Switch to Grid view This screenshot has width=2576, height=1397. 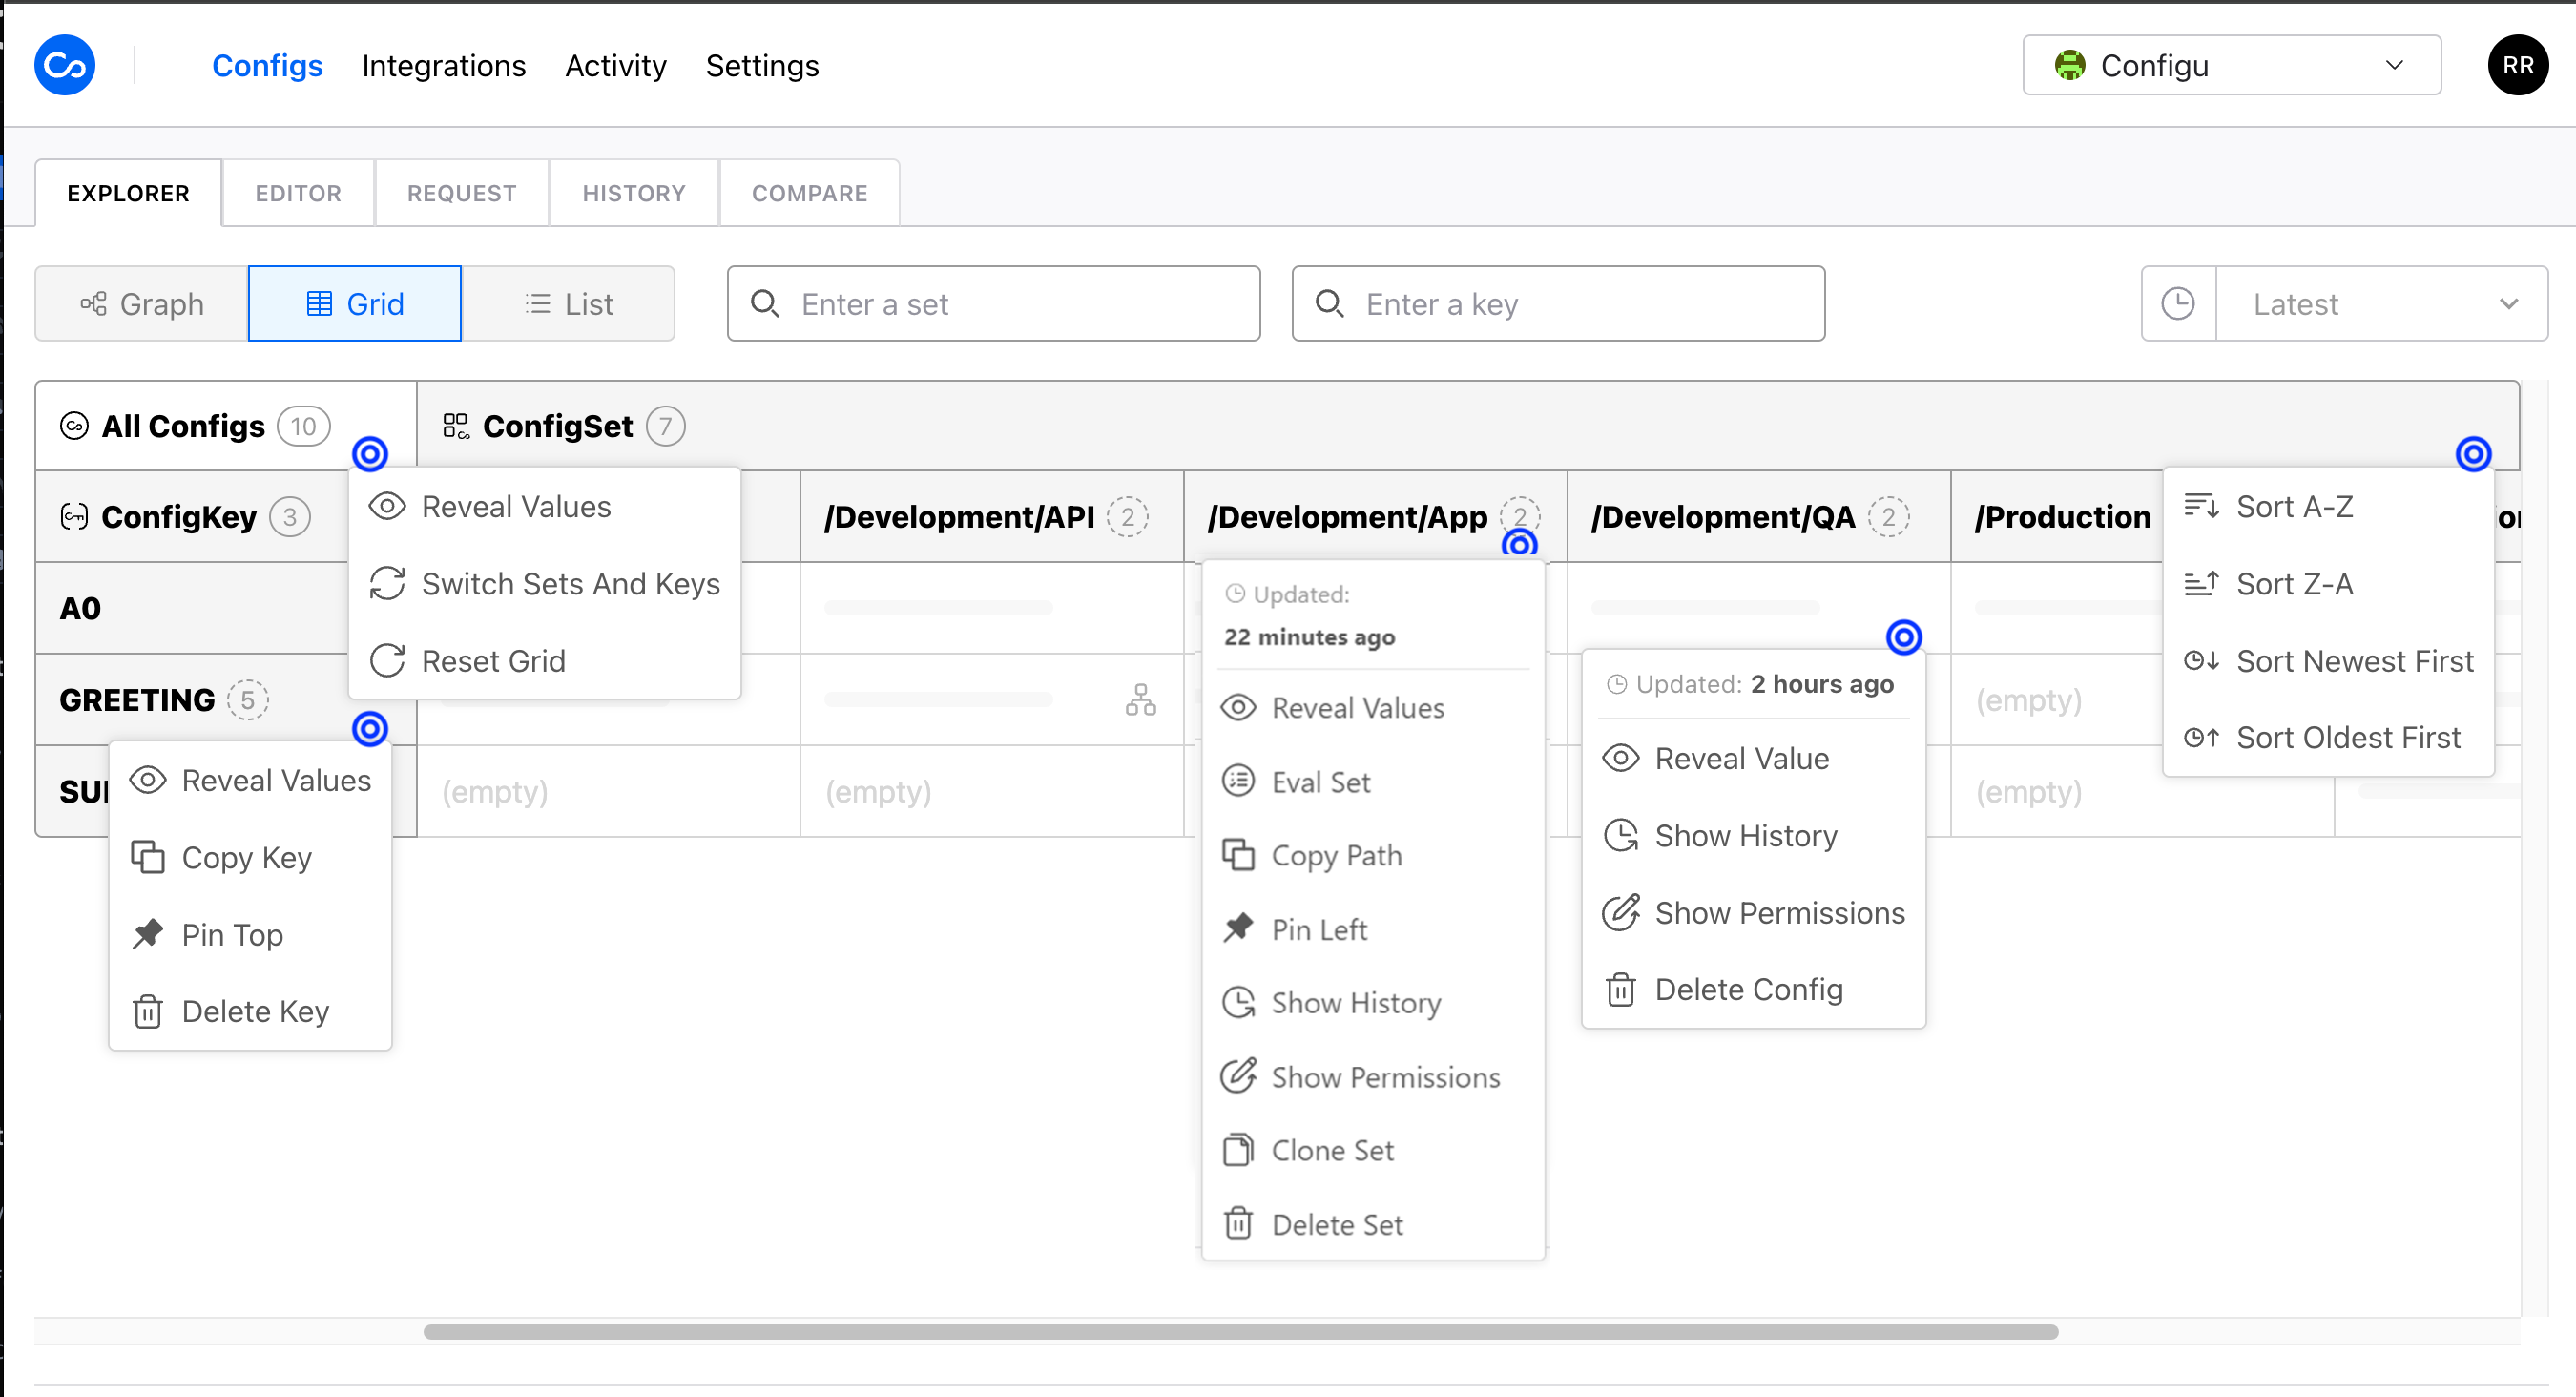pos(355,304)
